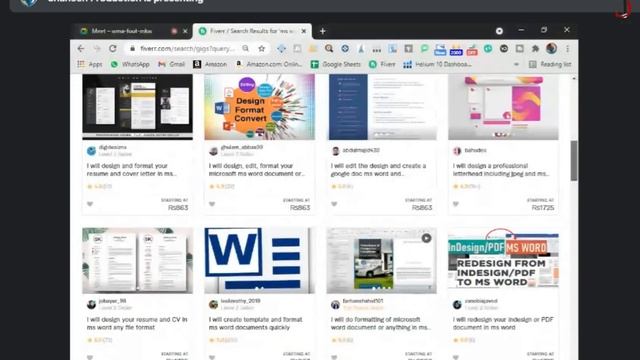Screen dimensions: 640x360
Task: Favorite the google doc ms word gig
Action: pos(334,204)
